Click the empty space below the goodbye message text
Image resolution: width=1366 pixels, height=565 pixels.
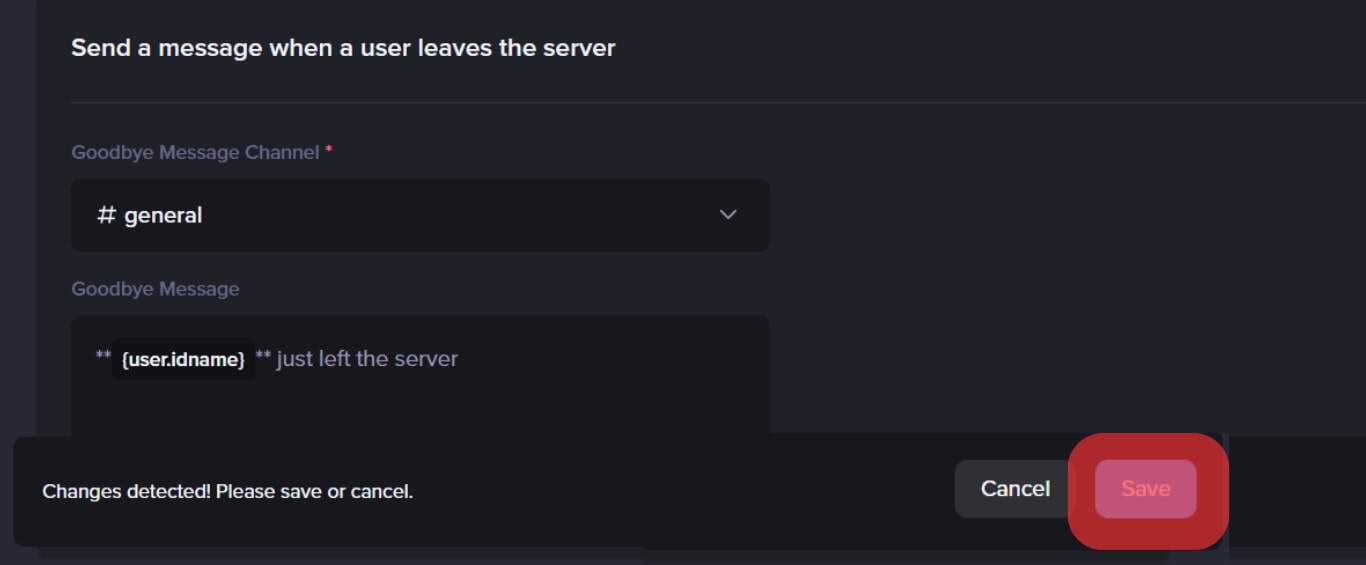421,408
